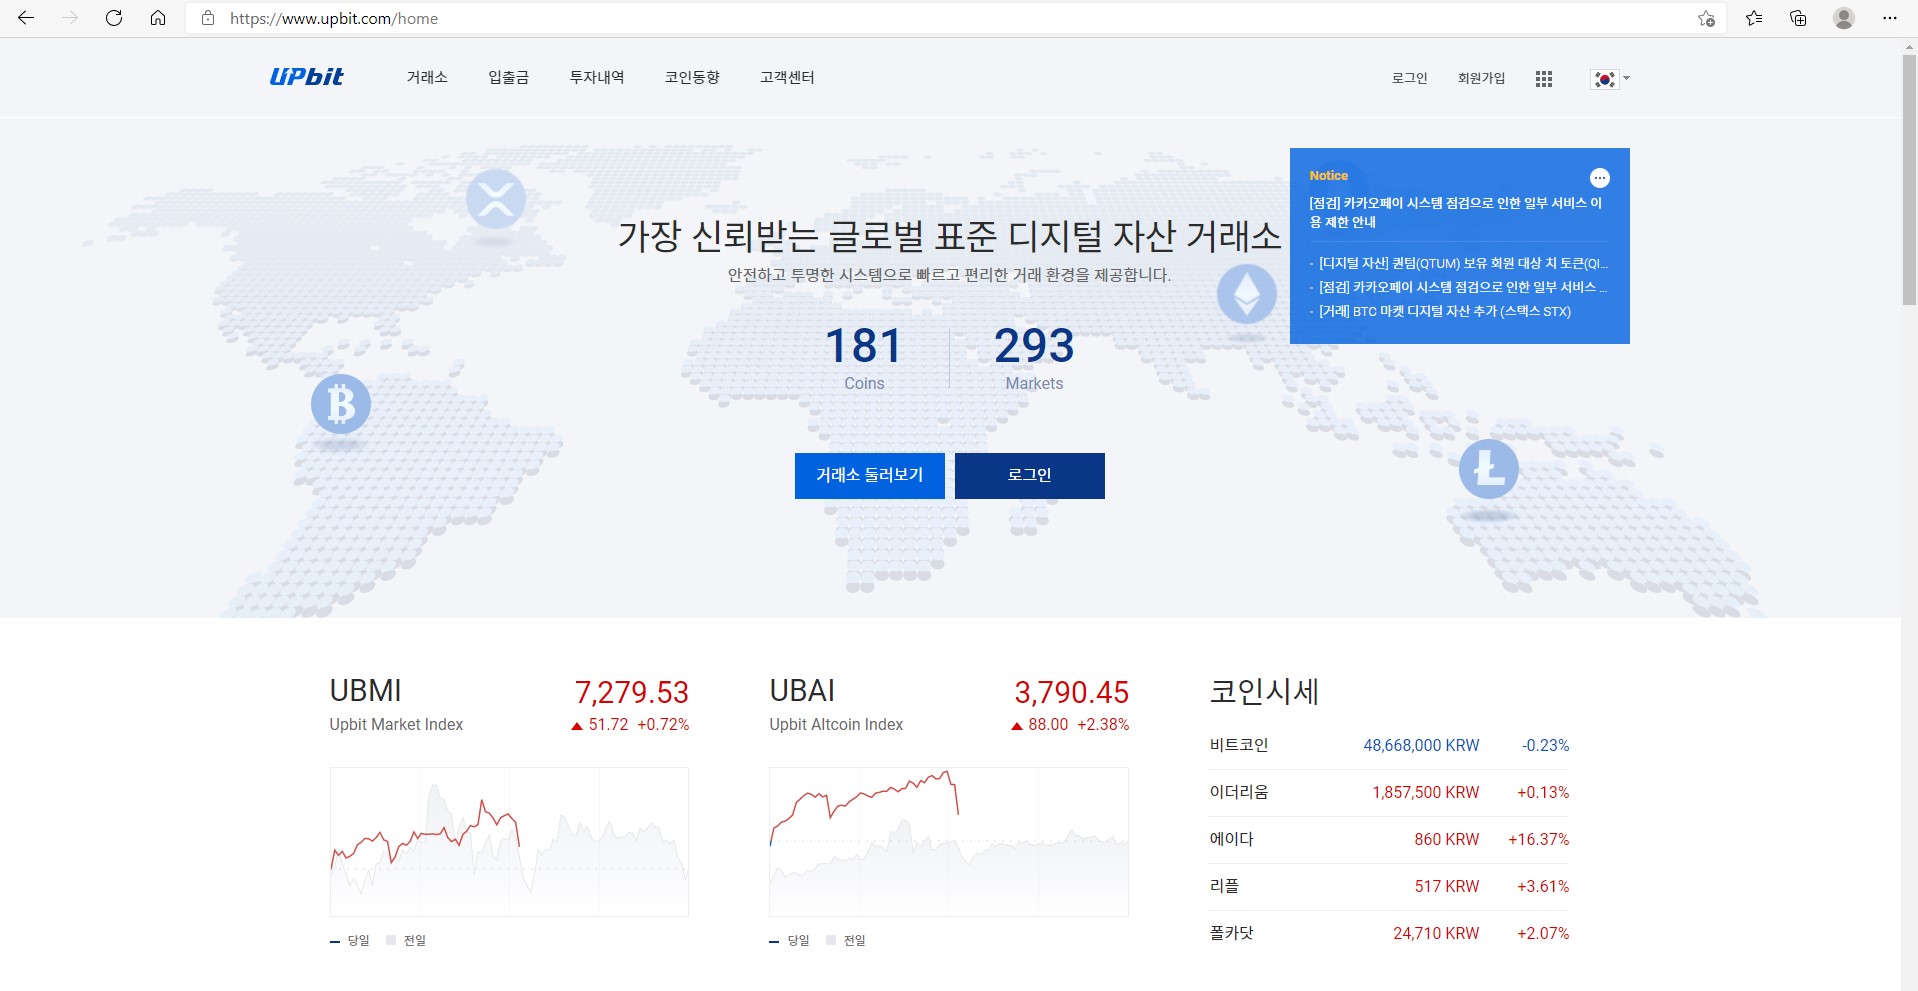Click UBMI index value 7,279.53
The height and width of the screenshot is (991, 1918).
coord(632,692)
